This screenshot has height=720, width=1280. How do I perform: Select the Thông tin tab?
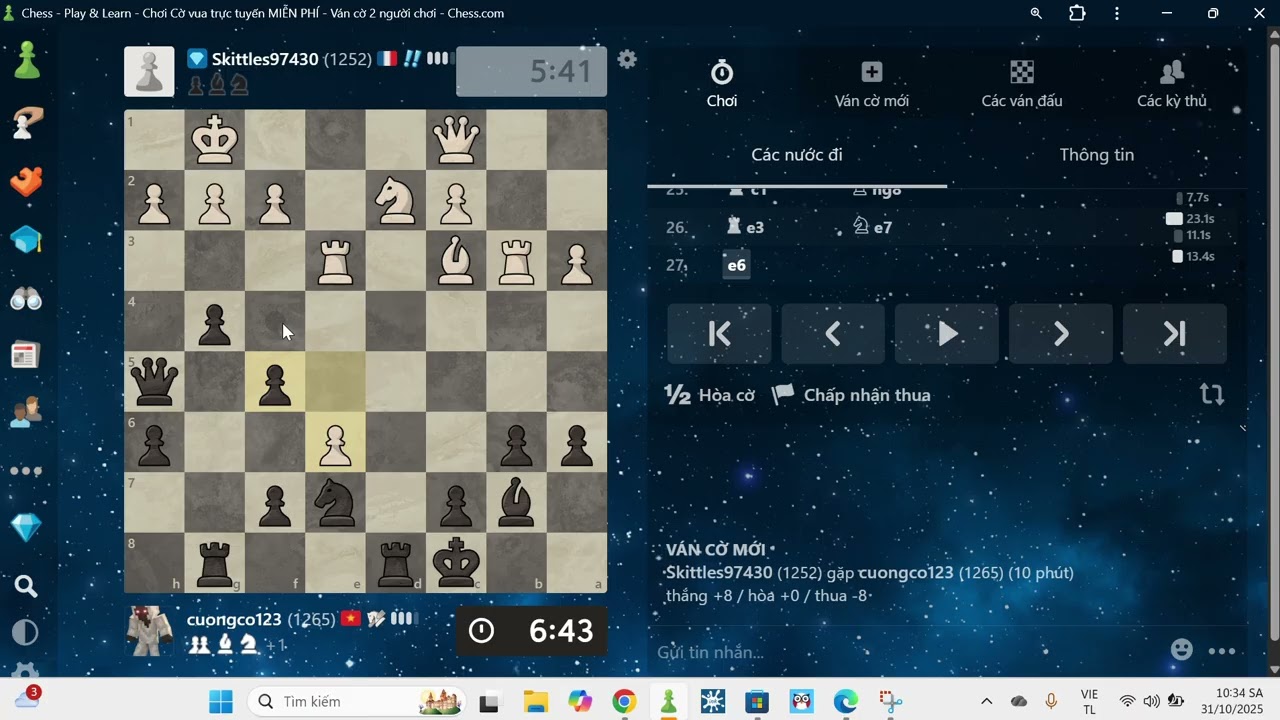(1097, 155)
